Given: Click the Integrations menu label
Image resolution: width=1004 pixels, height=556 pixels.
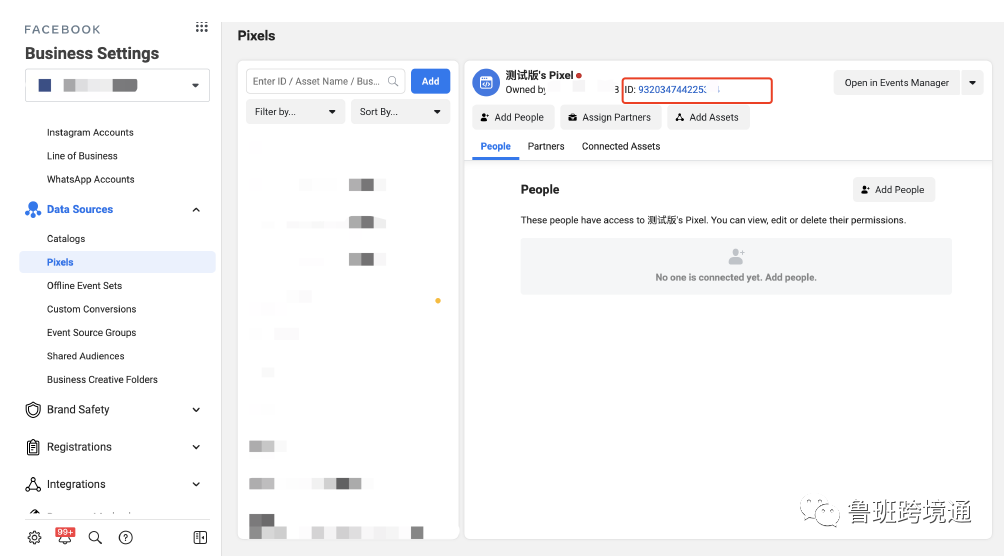Looking at the screenshot, I should pyautogui.click(x=76, y=484).
